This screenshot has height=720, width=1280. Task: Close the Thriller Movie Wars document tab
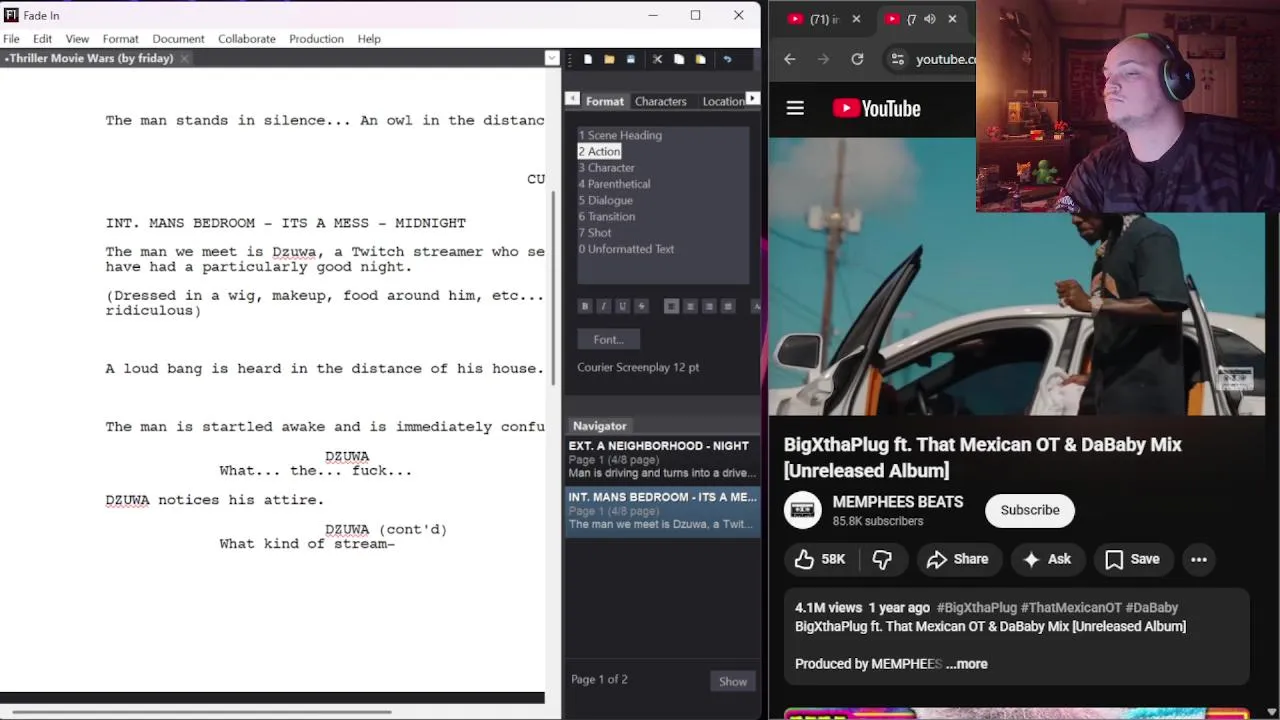click(185, 58)
